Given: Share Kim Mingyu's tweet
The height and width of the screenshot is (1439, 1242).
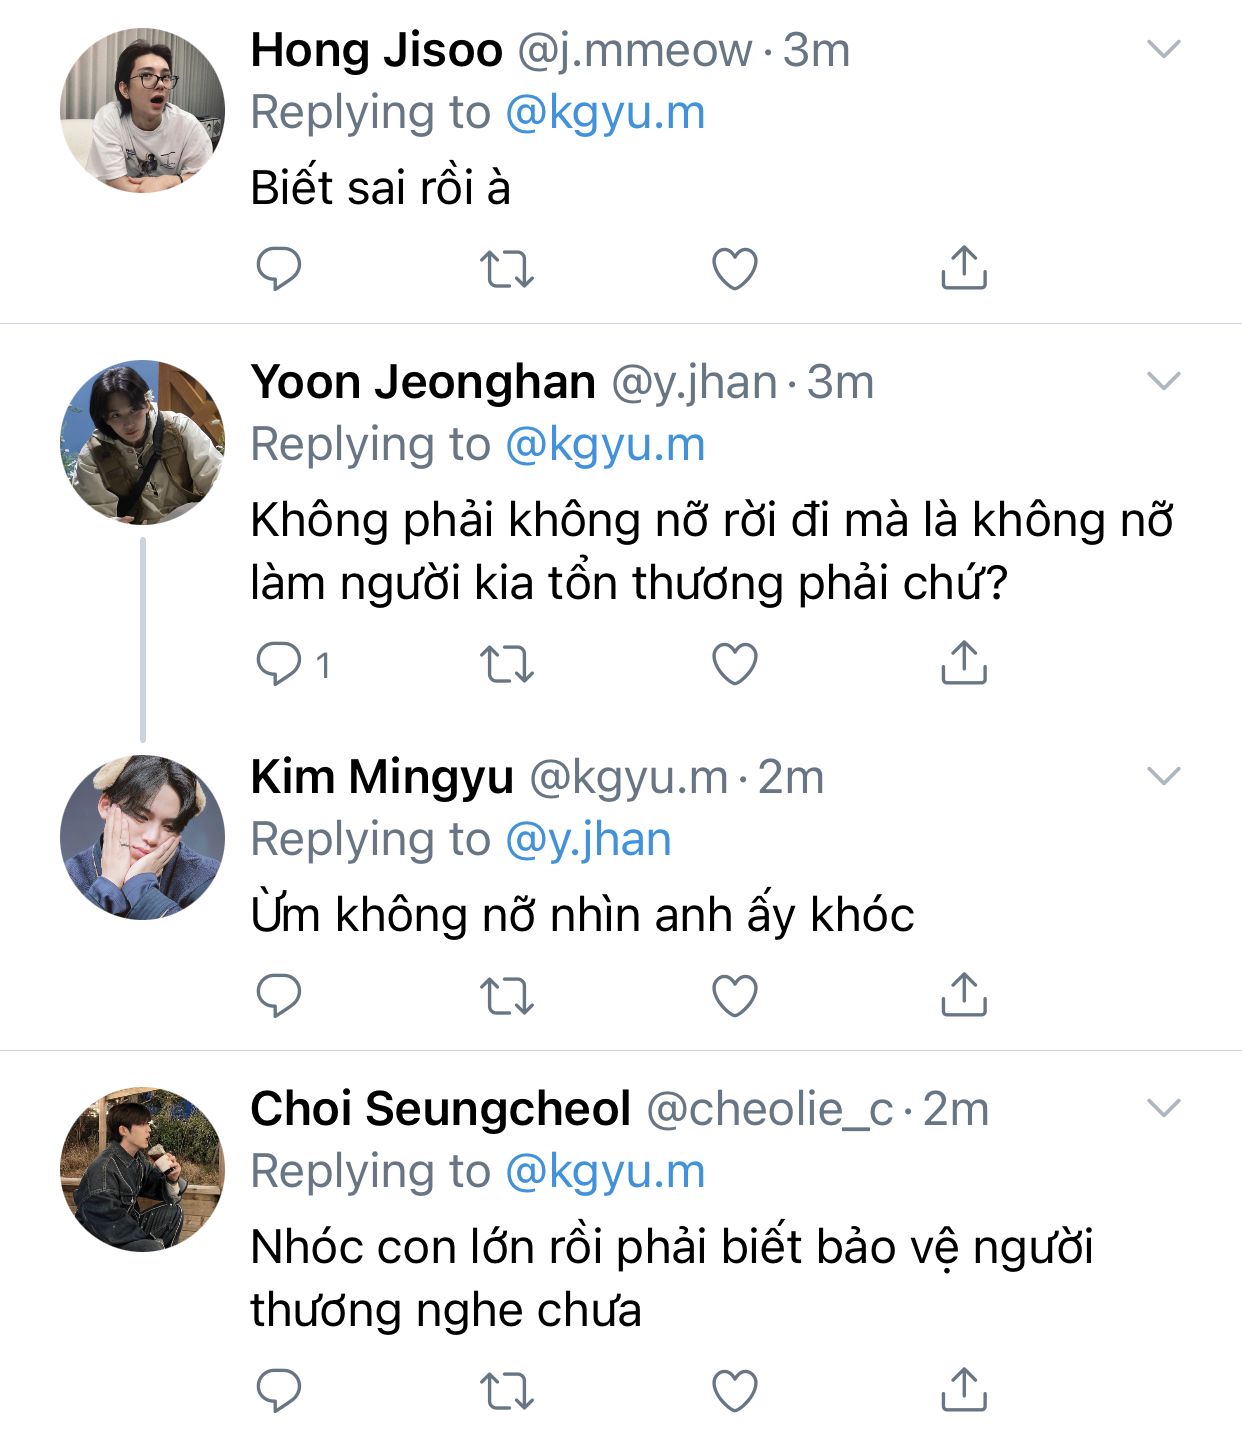Looking at the screenshot, I should [x=963, y=994].
